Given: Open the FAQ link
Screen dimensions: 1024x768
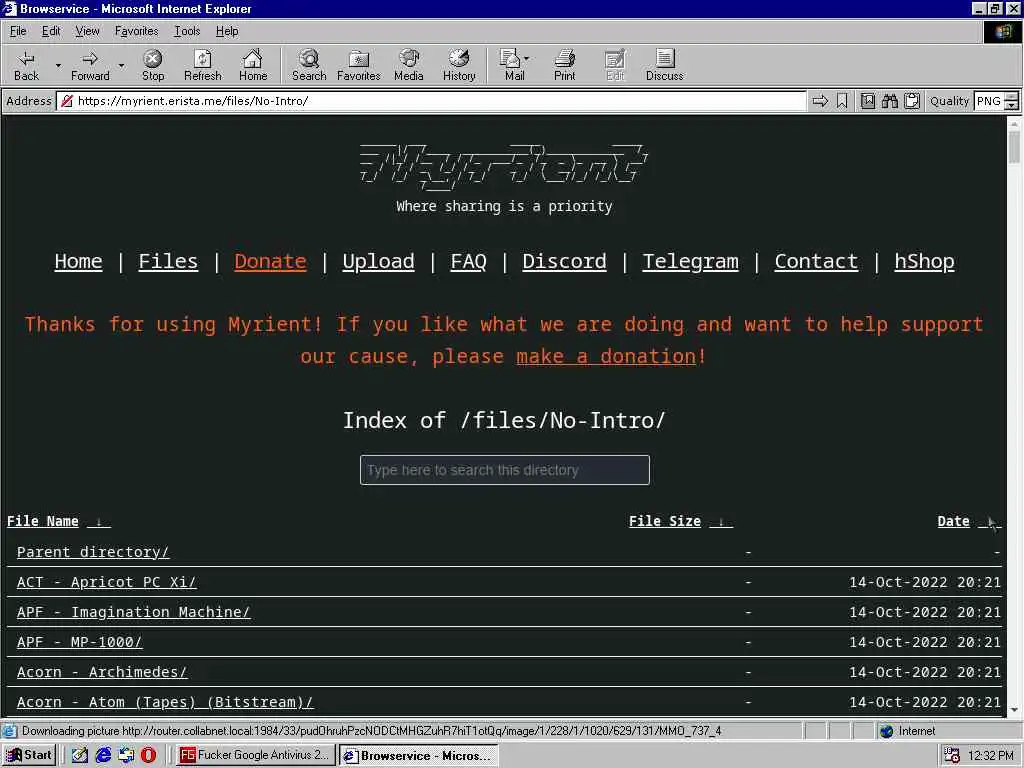Looking at the screenshot, I should pos(468,261).
